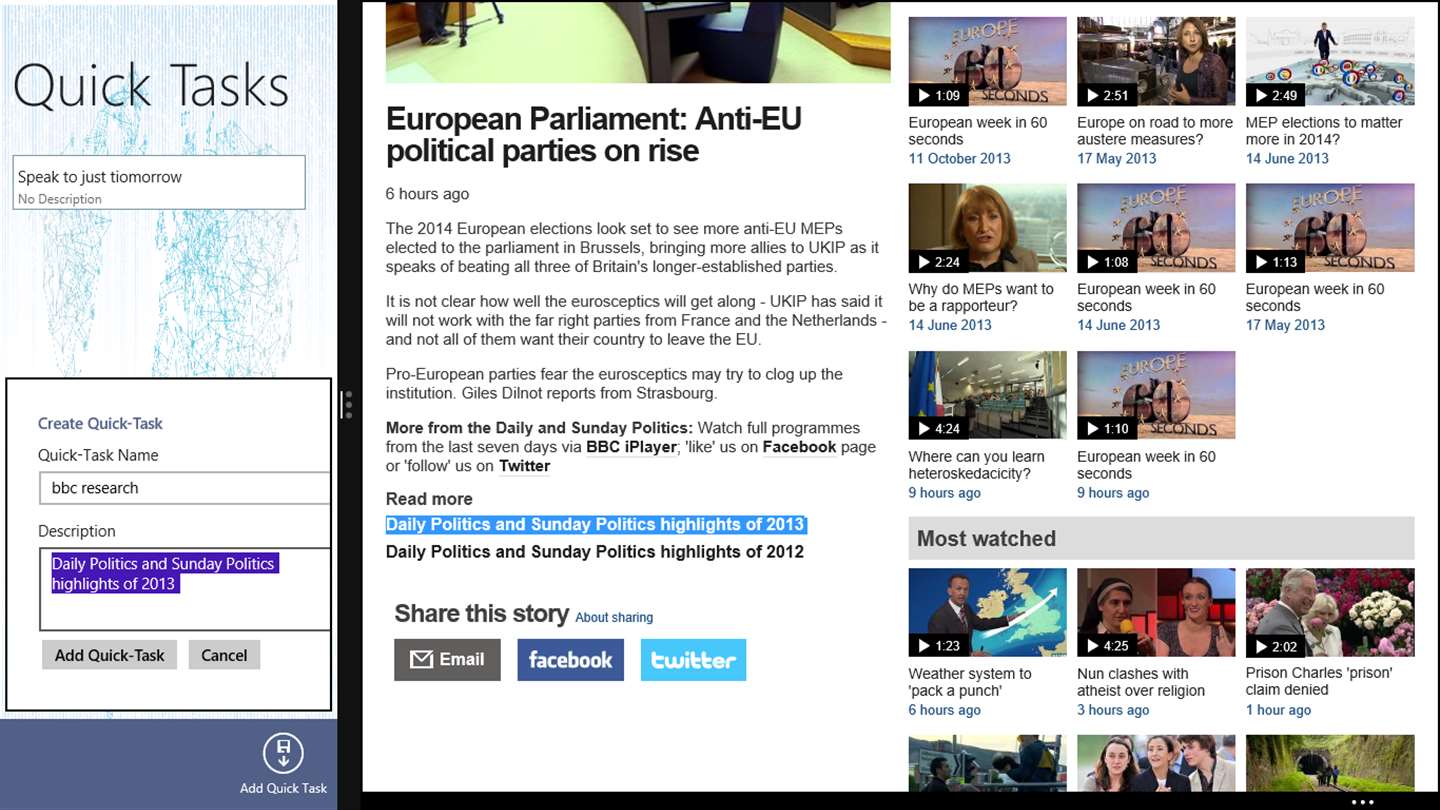Open the Facebook link in article text
The height and width of the screenshot is (810, 1440).
pos(799,447)
